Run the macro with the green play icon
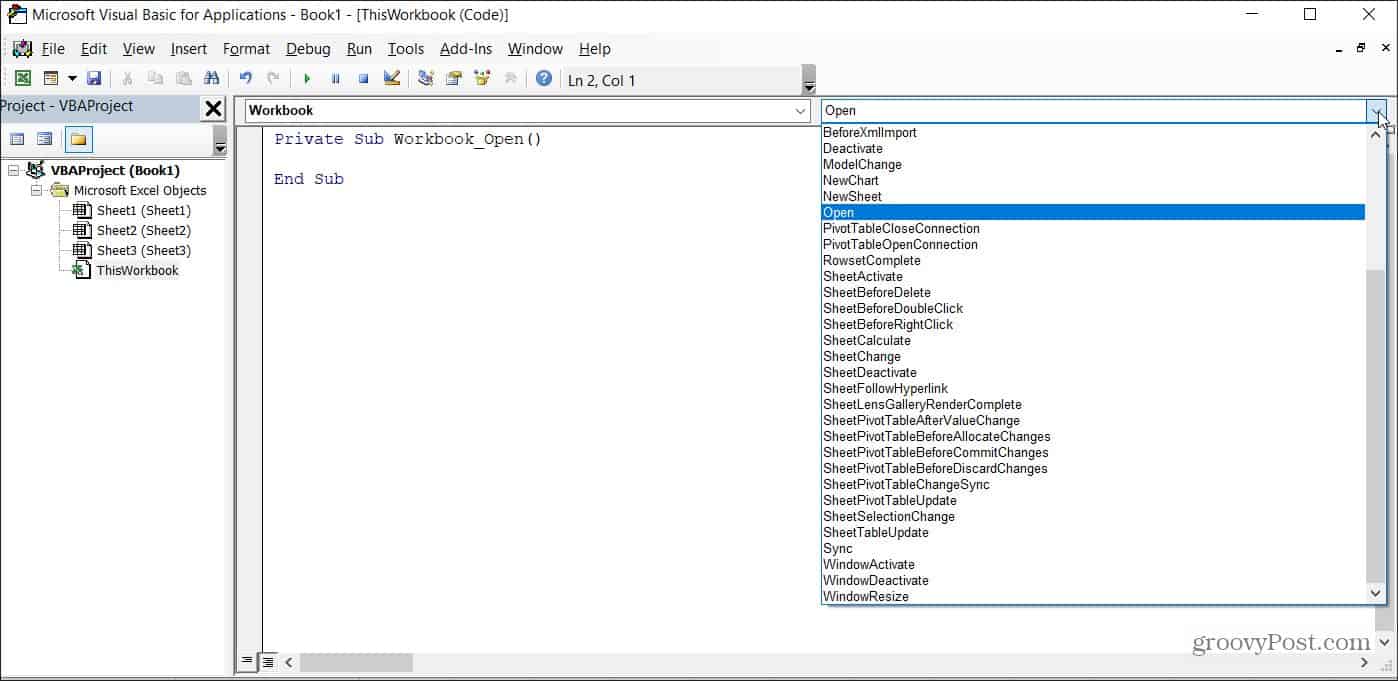The width and height of the screenshot is (1398, 681). point(307,79)
